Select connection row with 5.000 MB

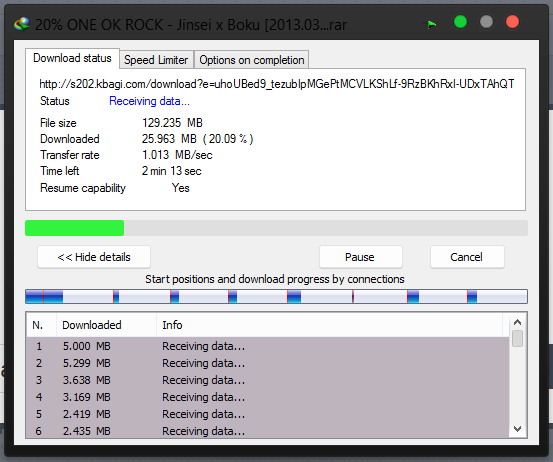coord(268,346)
